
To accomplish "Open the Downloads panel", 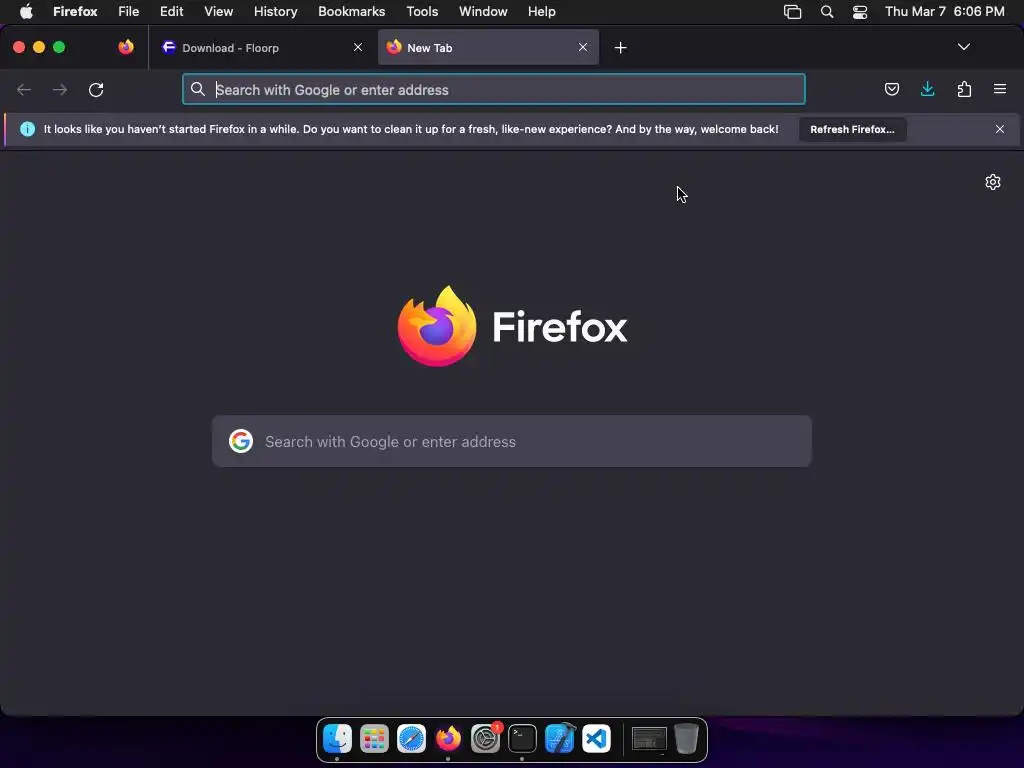I will click(x=927, y=89).
